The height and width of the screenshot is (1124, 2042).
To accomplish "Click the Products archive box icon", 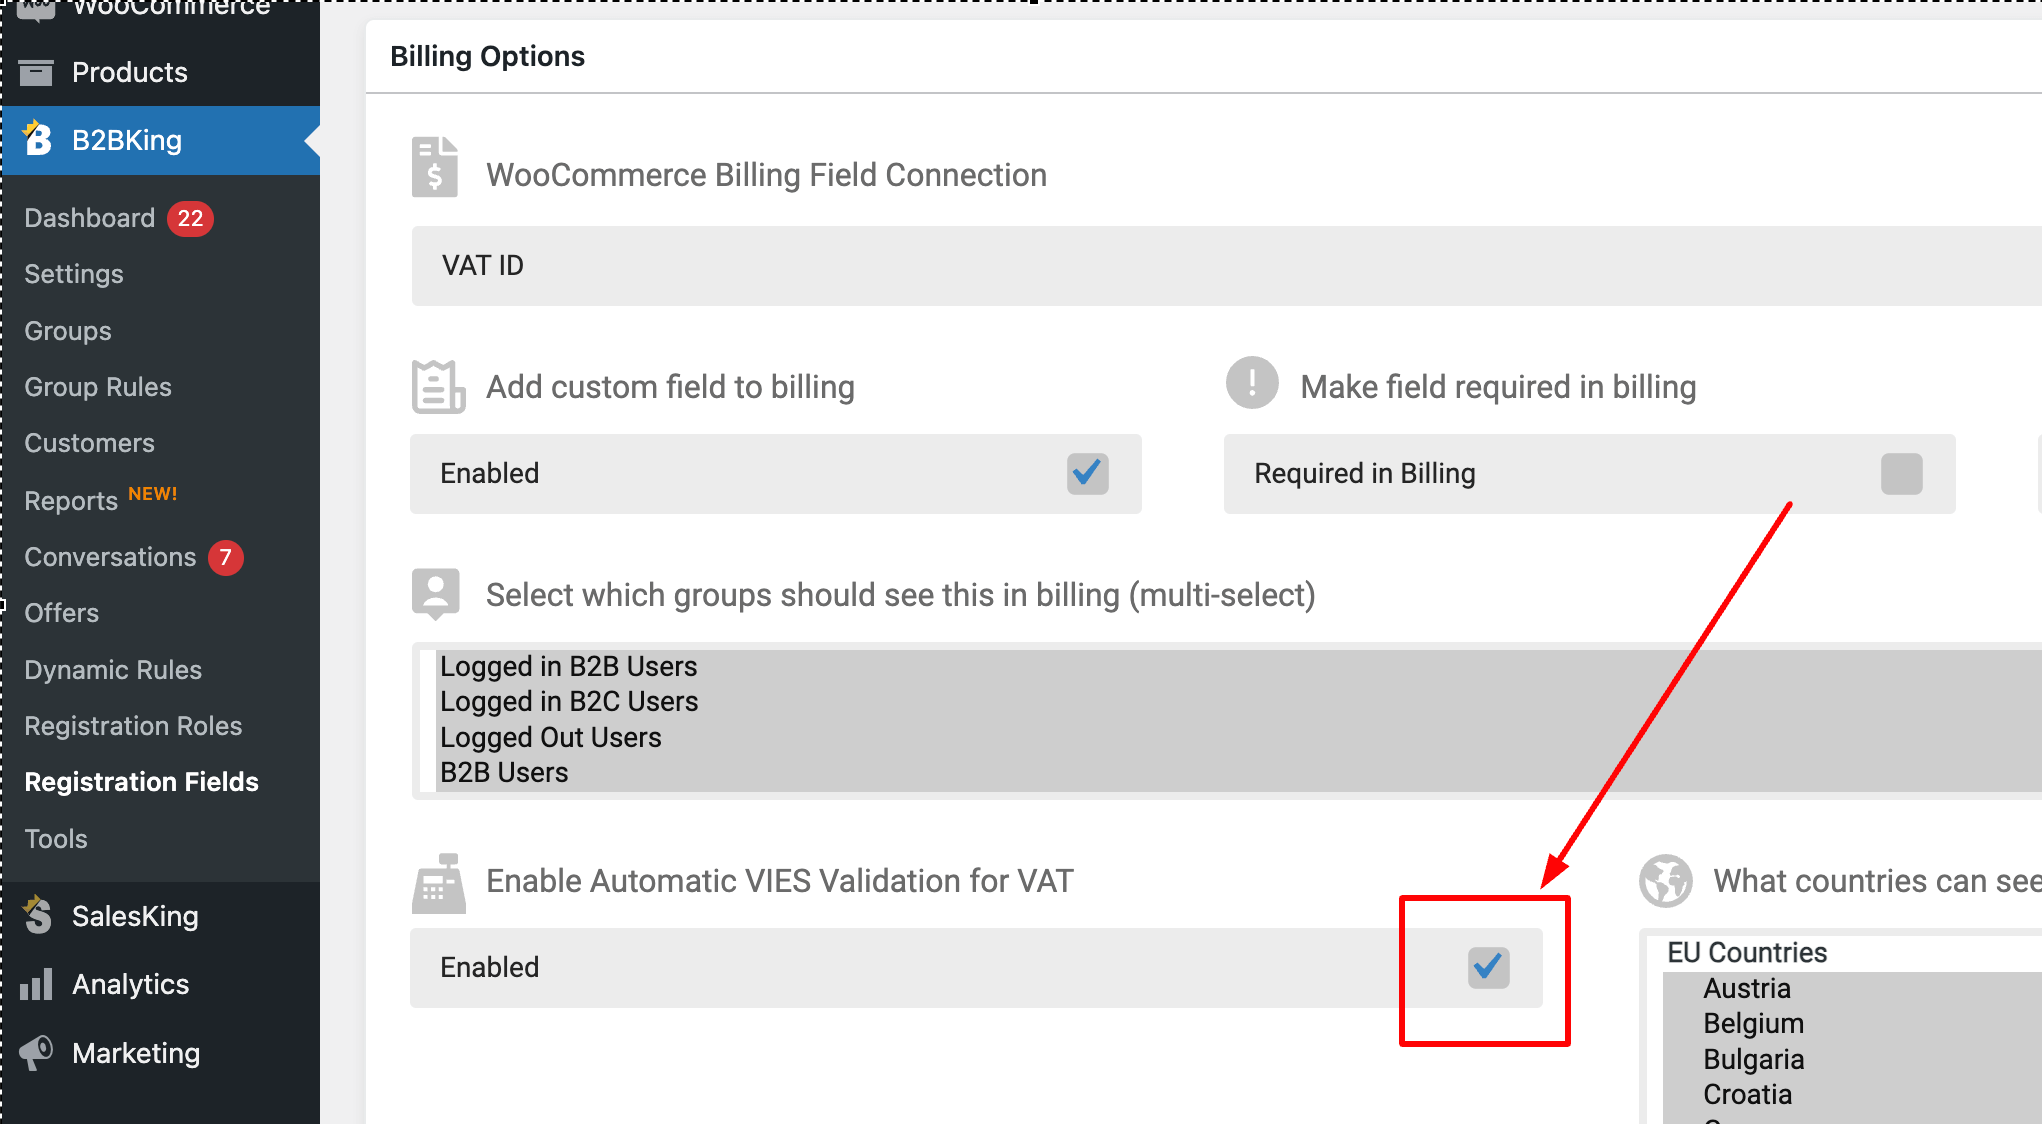I will (x=36, y=72).
